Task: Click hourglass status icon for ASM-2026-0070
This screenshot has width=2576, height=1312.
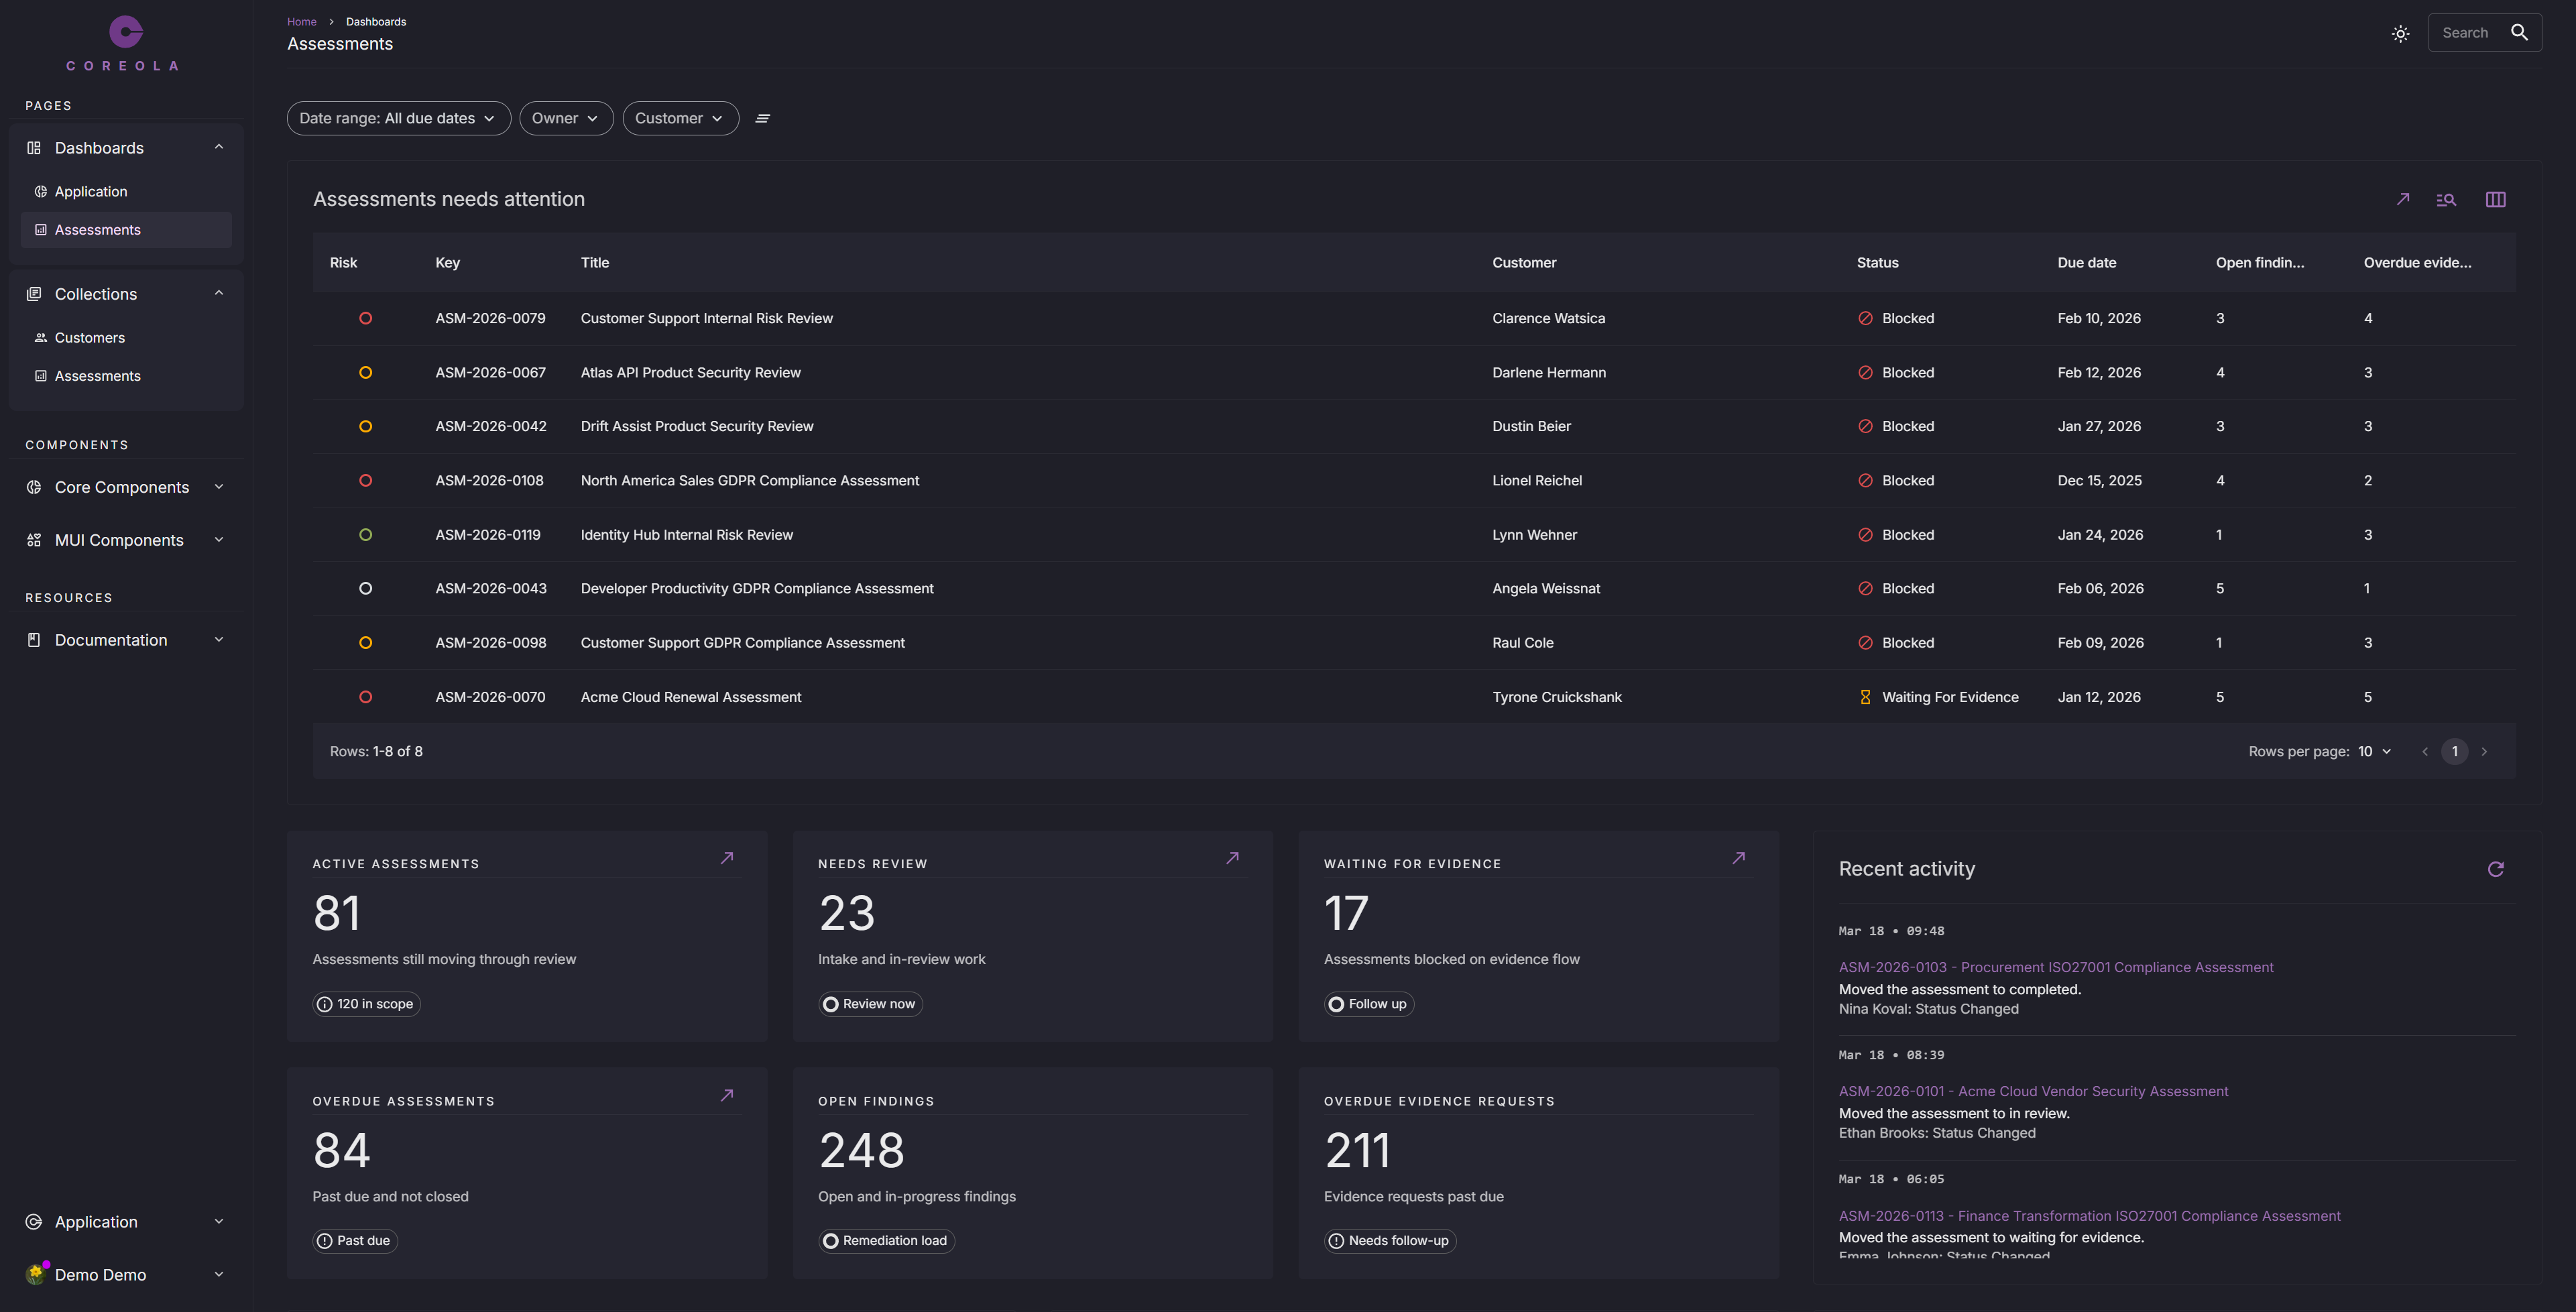Action: [x=1865, y=697]
